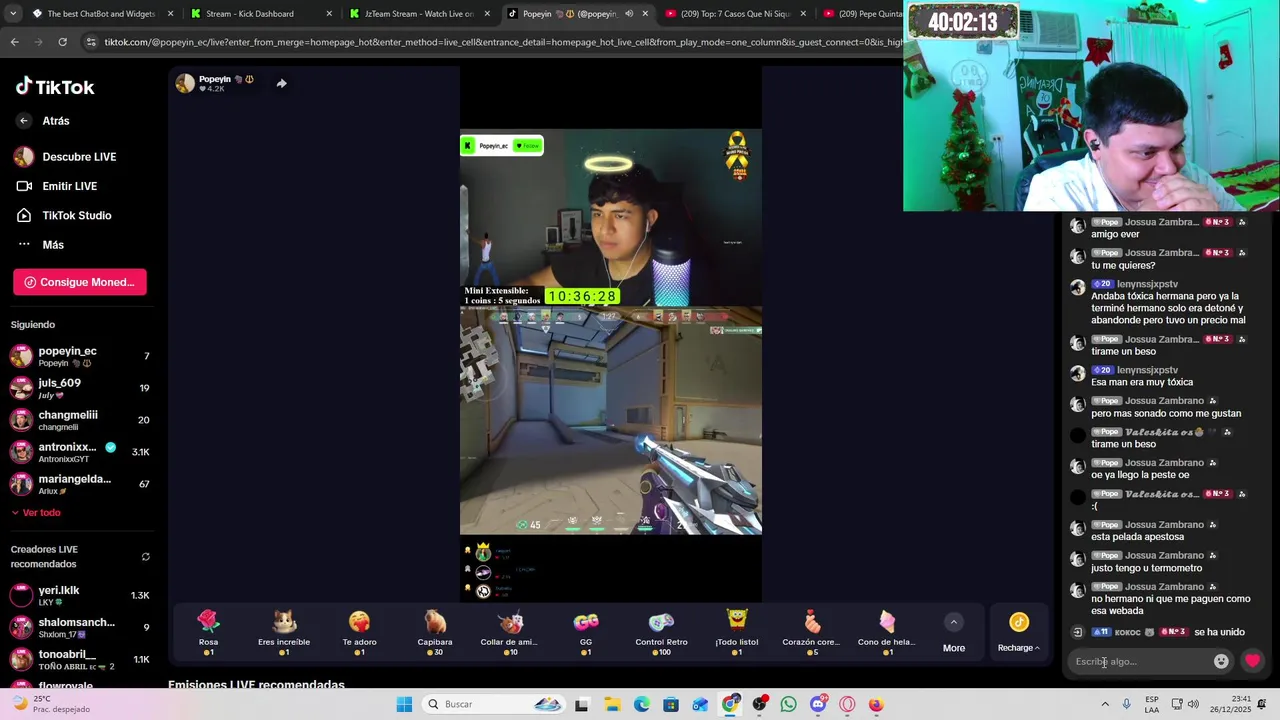Open Descubre LIVE in the sidebar
The image size is (1280, 720).
(x=66, y=157)
